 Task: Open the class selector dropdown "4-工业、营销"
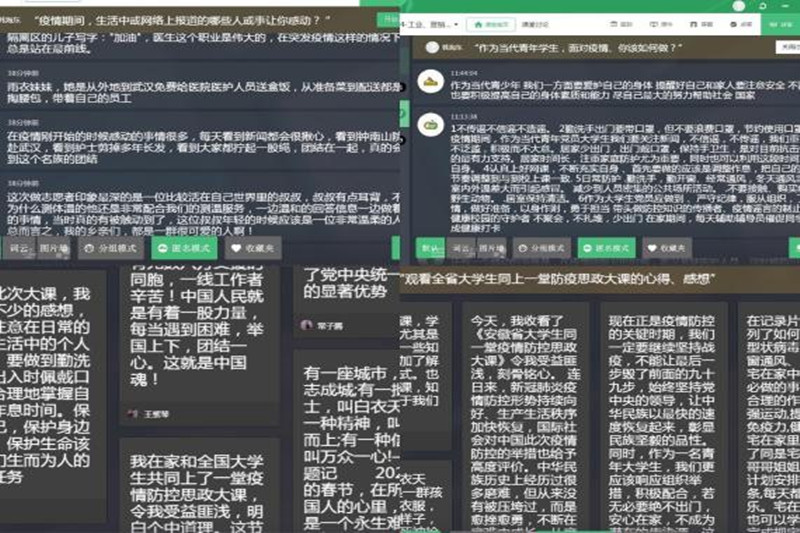point(430,24)
